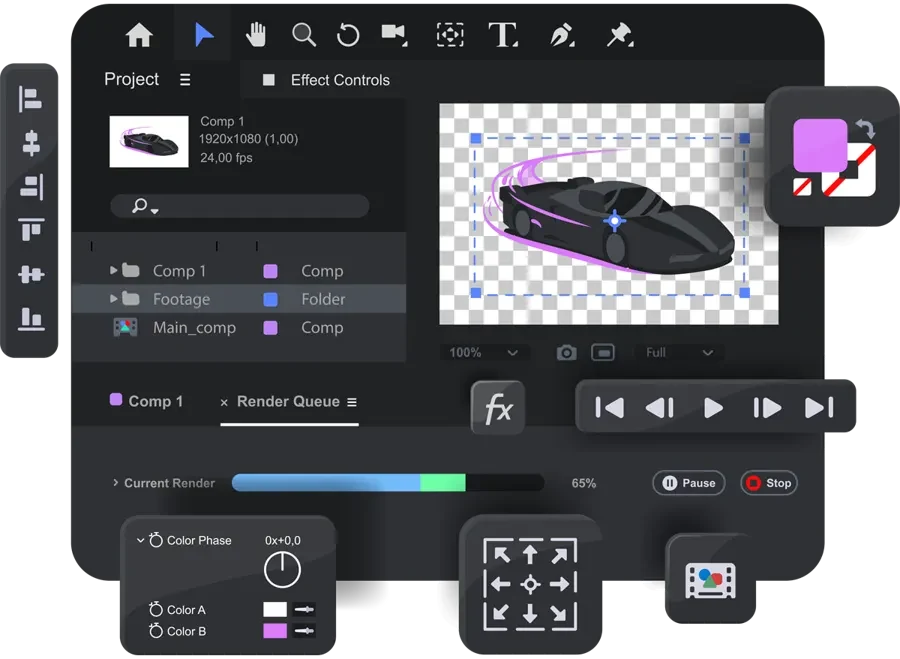Stop the current render
The height and width of the screenshot is (659, 900).
point(769,483)
